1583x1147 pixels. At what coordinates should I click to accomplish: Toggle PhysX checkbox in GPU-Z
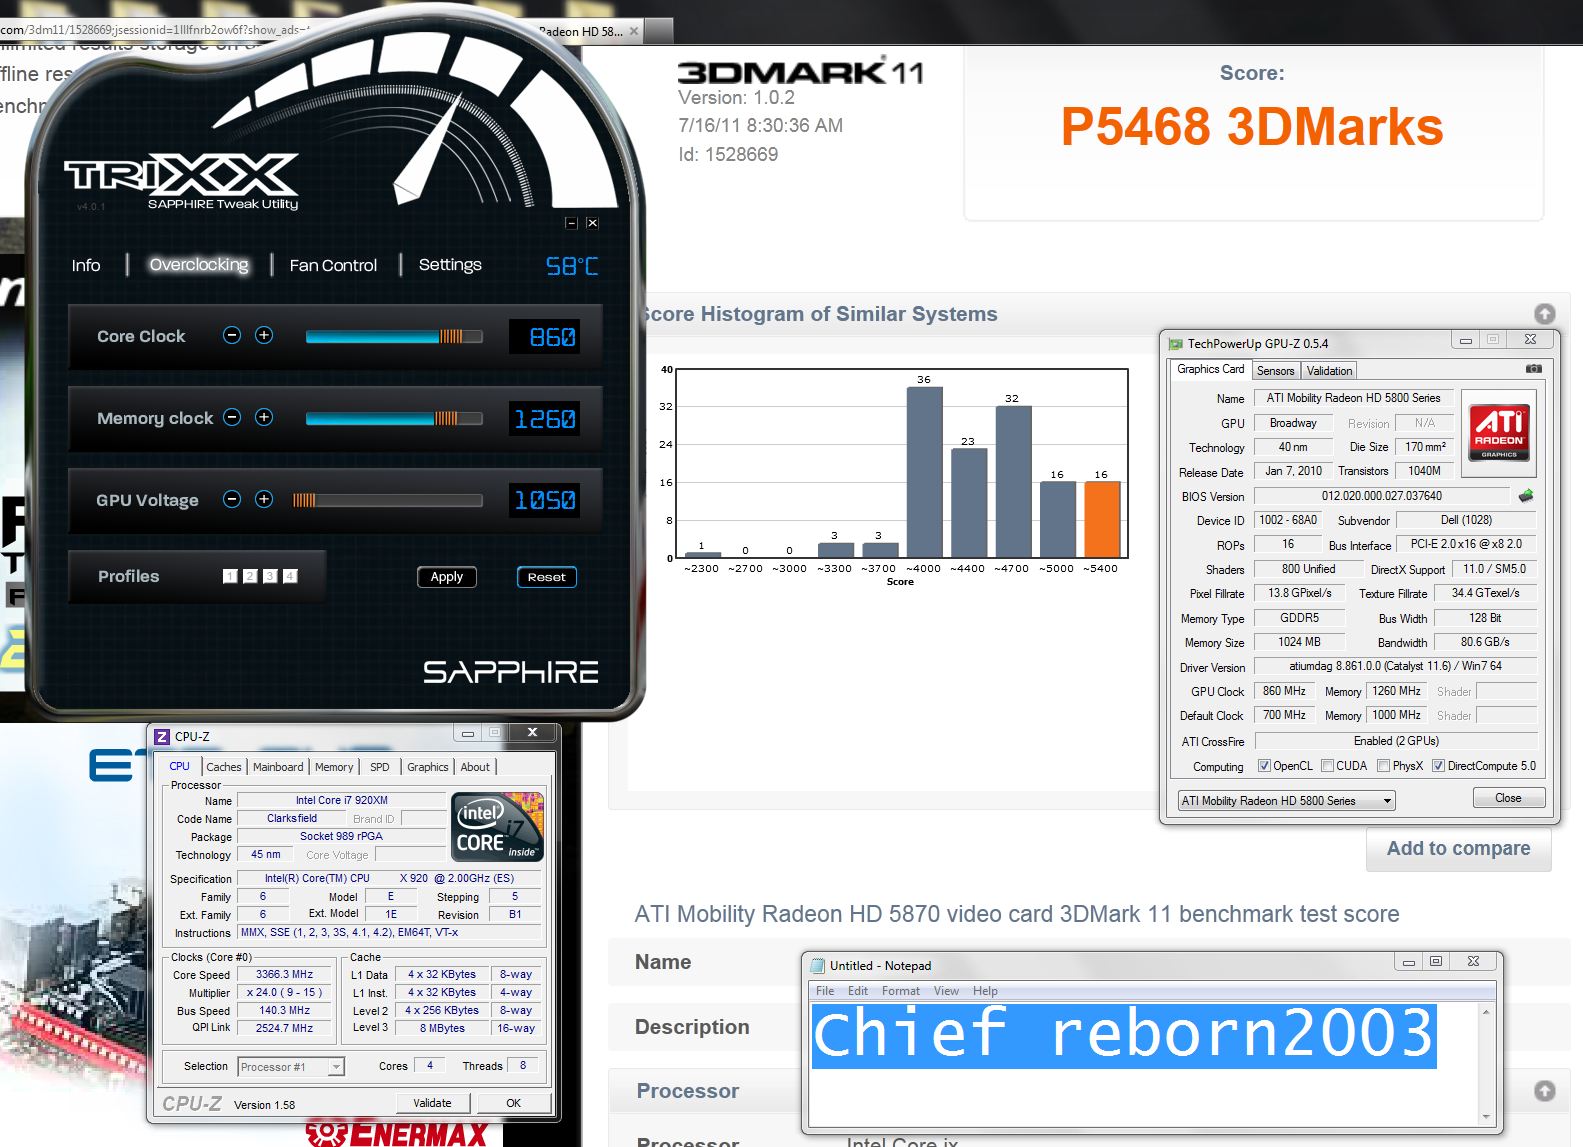(1383, 766)
